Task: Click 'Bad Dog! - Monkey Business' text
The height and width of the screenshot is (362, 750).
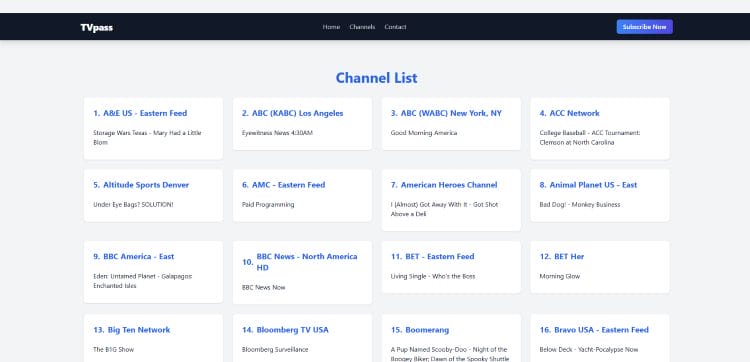Action: coord(580,205)
